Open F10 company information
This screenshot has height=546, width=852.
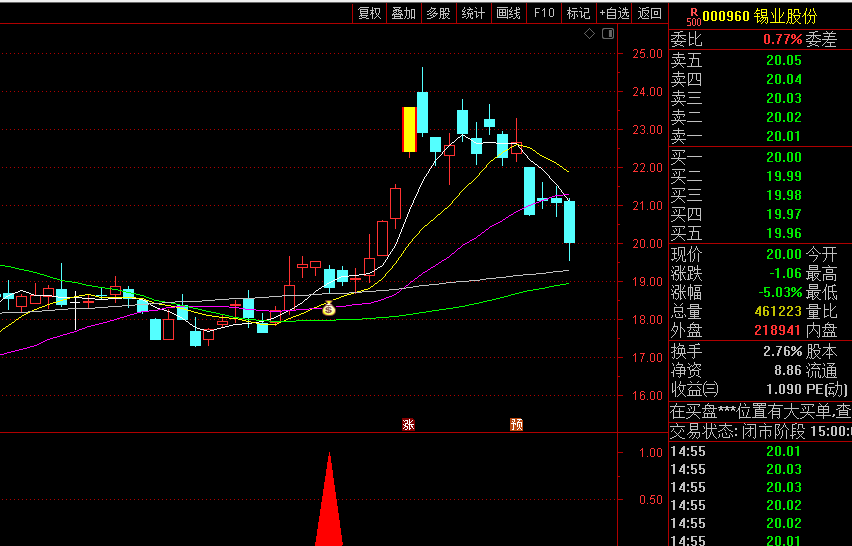pyautogui.click(x=544, y=14)
